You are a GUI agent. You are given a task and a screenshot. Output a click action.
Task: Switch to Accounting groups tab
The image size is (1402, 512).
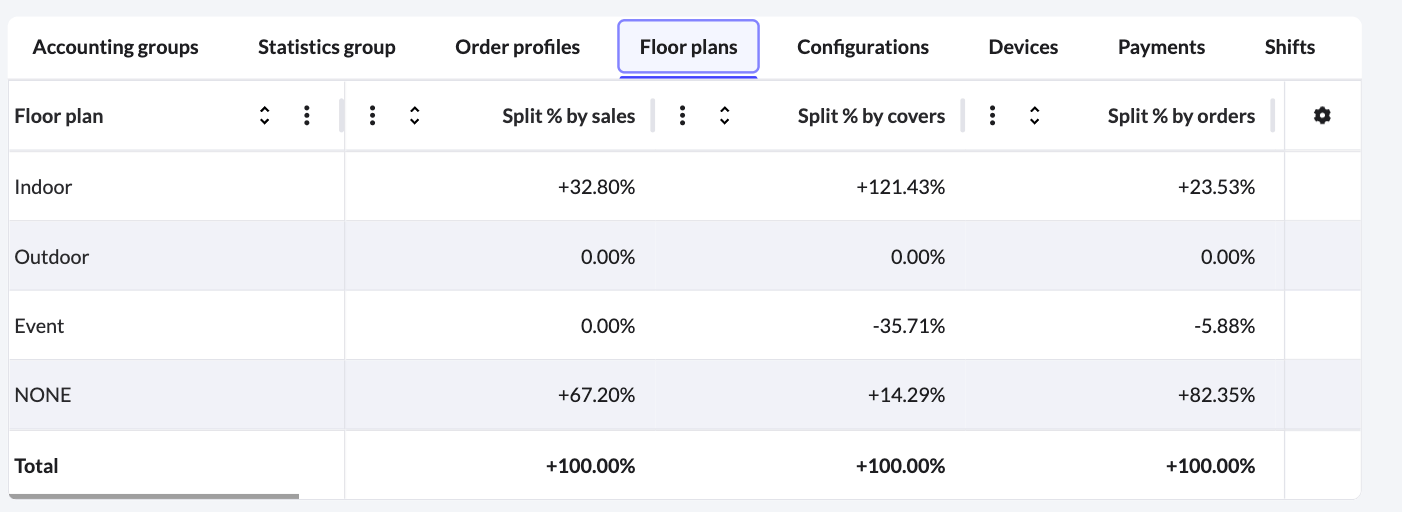click(x=115, y=47)
